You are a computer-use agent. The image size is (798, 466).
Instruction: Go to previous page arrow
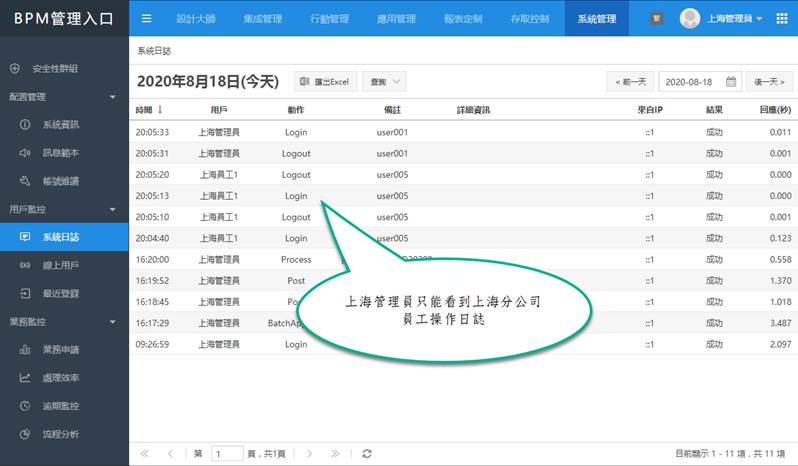point(170,453)
